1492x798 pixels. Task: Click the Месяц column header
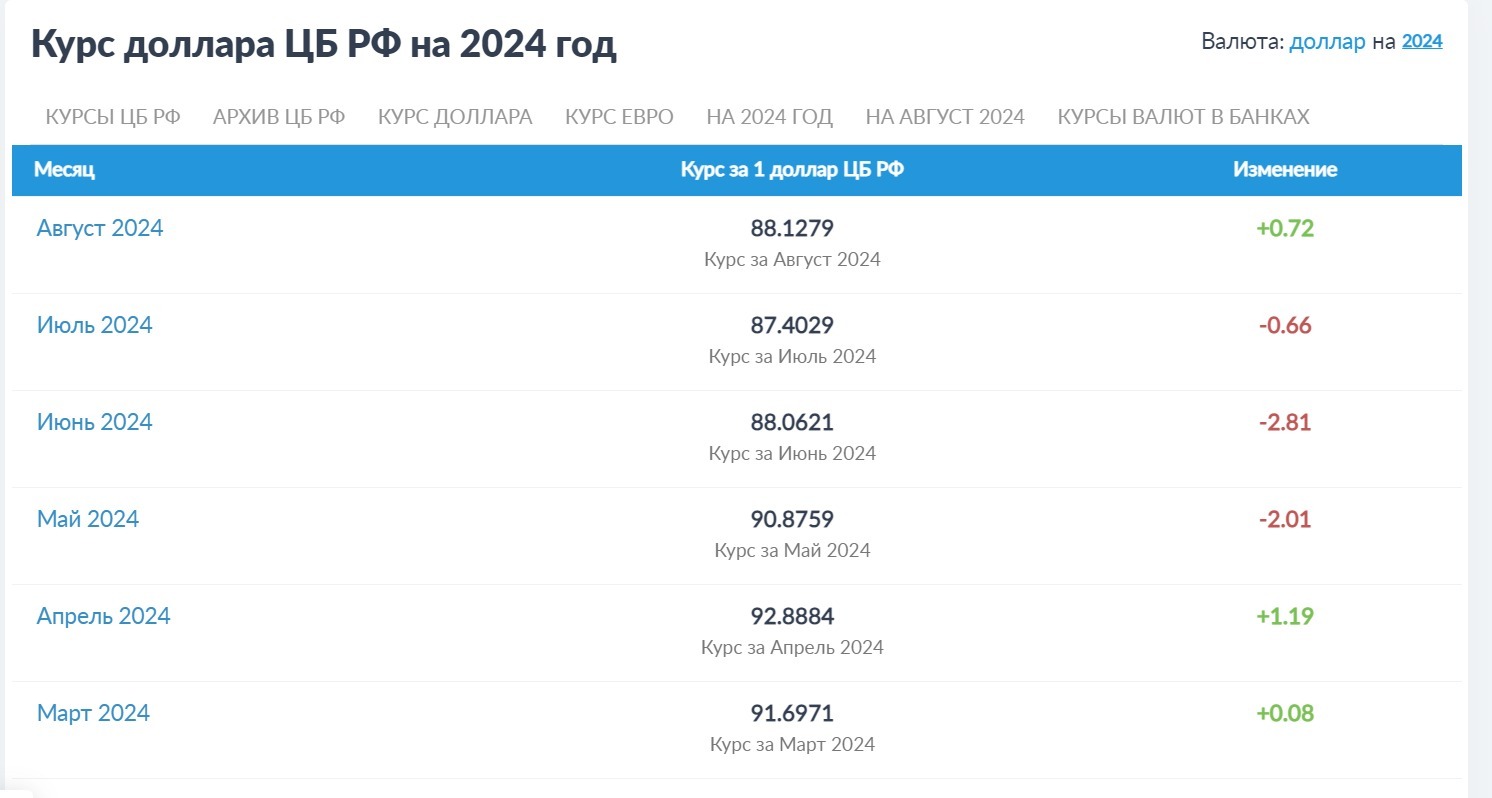(64, 170)
